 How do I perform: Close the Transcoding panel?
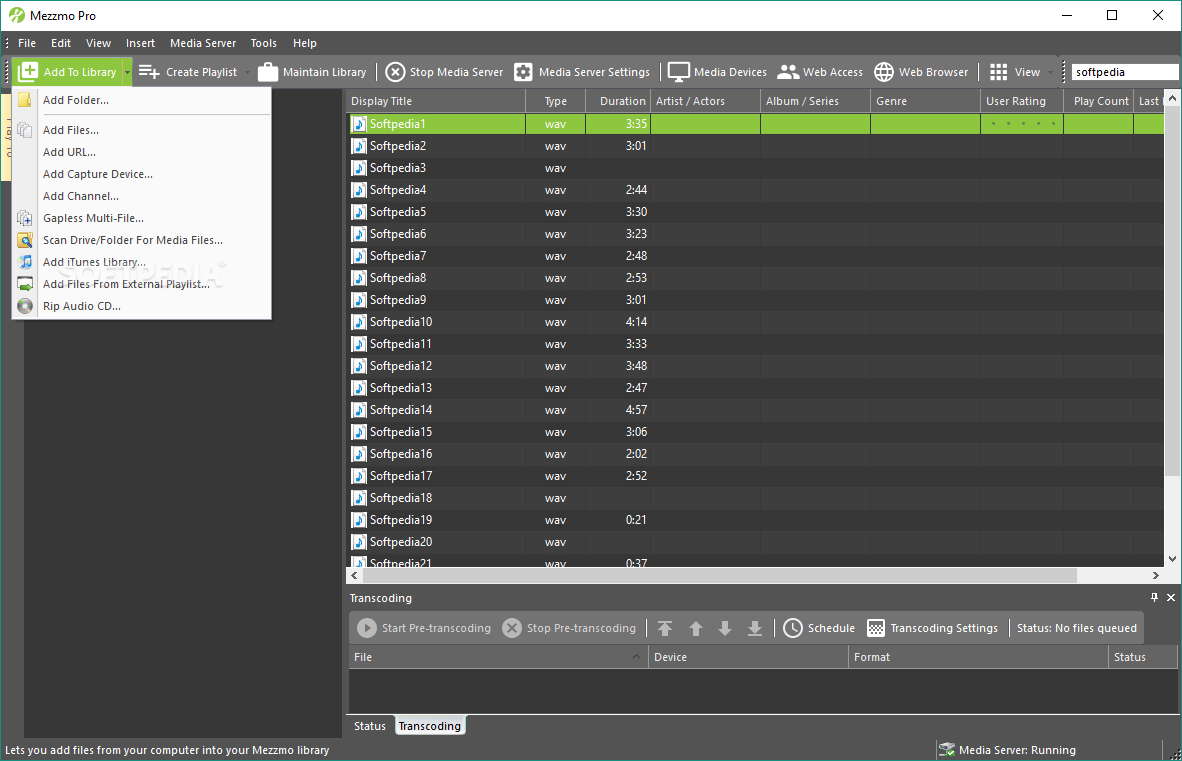[1171, 597]
